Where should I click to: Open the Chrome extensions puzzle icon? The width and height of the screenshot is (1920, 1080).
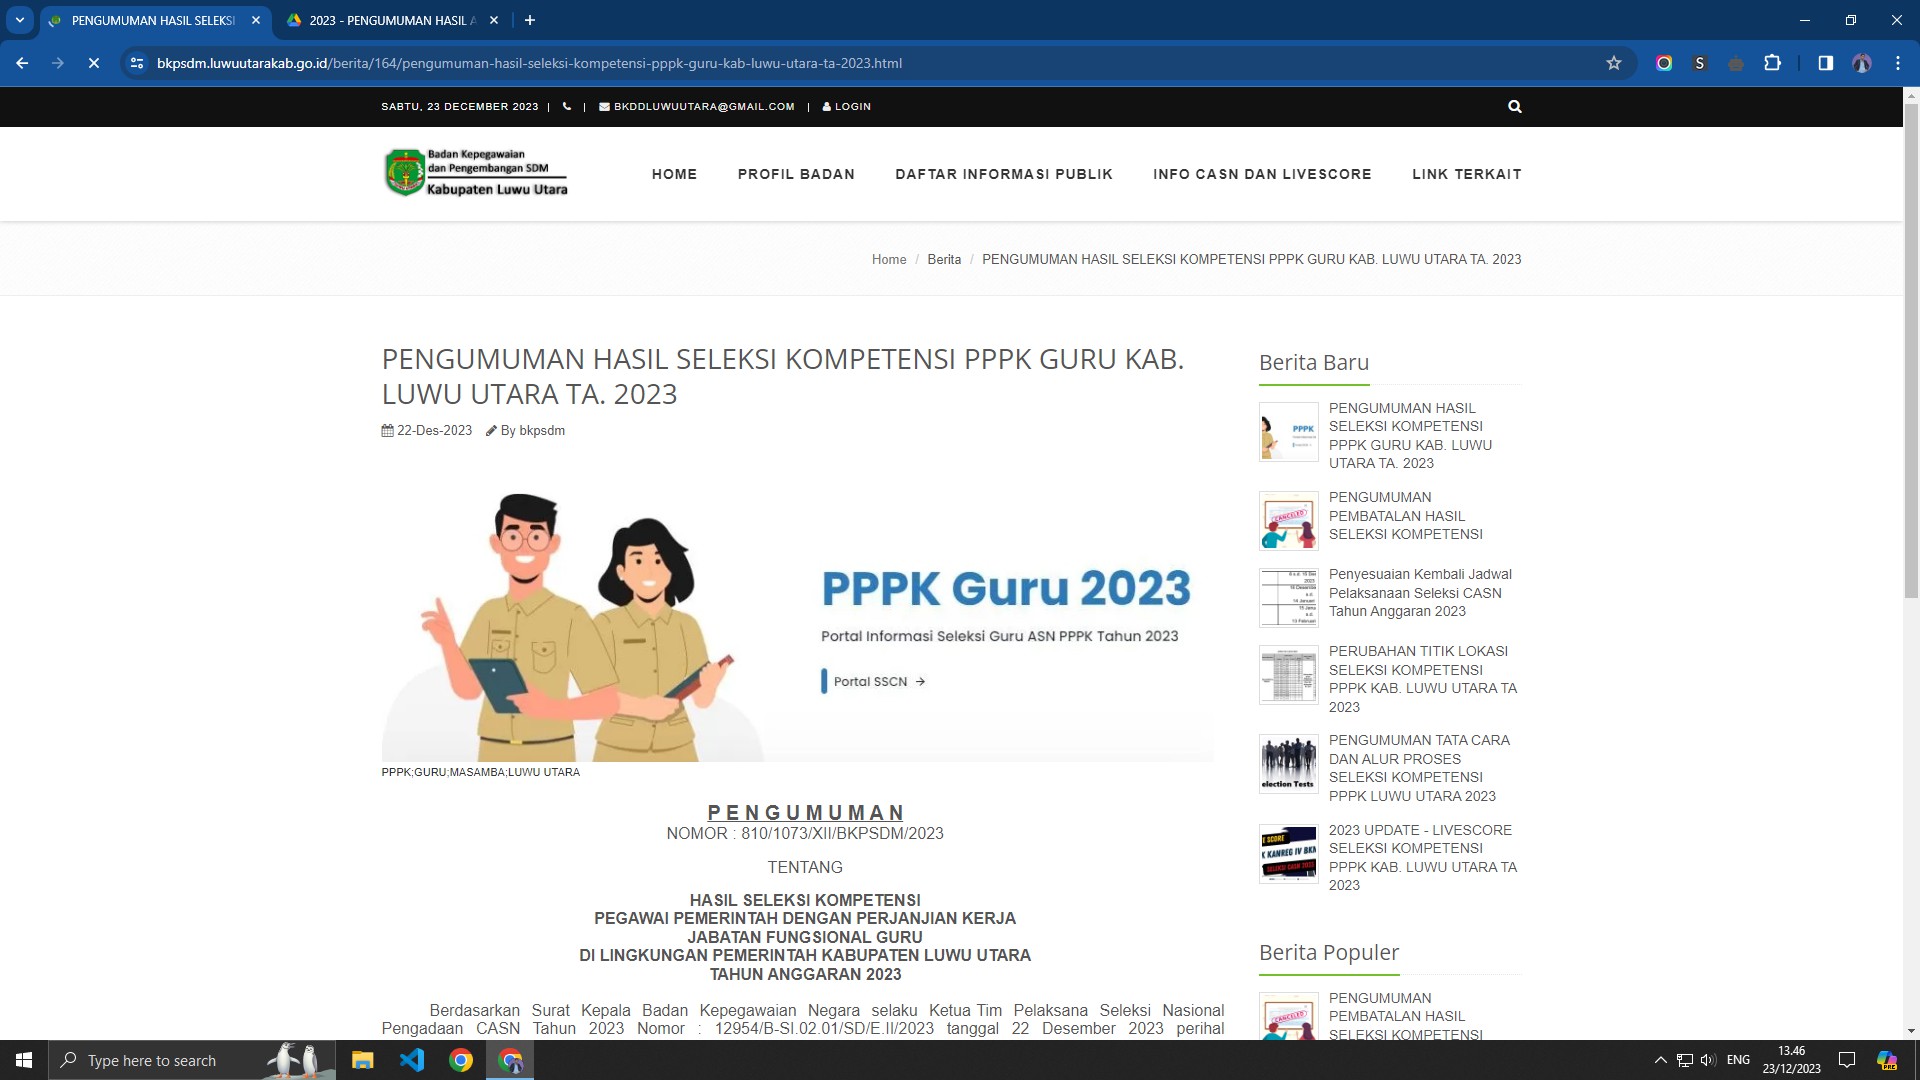1772,63
